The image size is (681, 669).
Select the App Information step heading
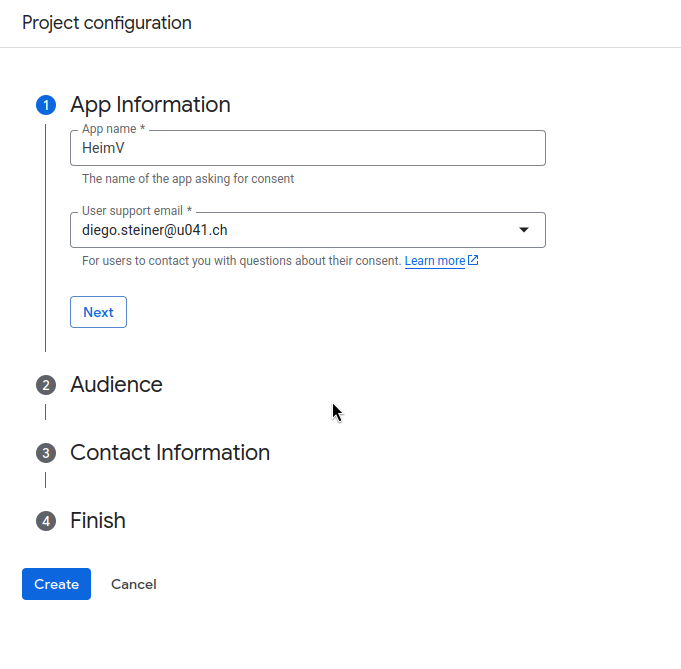150,105
